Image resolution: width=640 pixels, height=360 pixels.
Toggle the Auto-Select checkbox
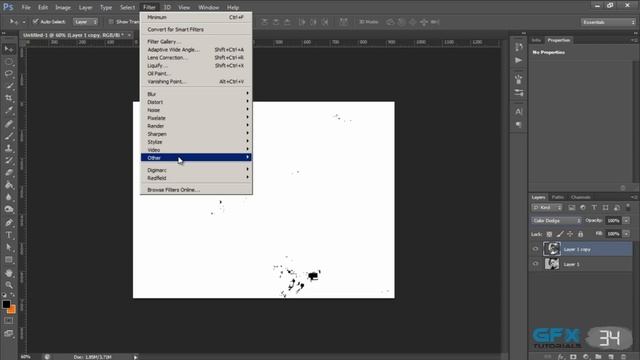(36, 22)
